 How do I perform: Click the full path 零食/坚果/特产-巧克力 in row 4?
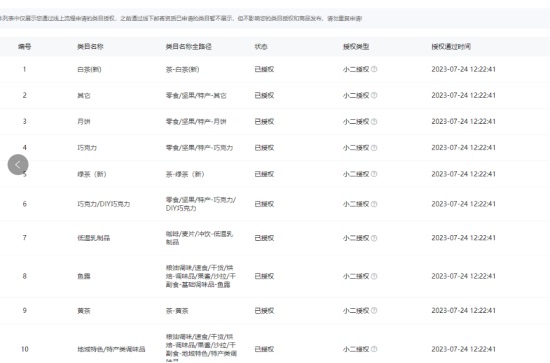click(x=199, y=148)
